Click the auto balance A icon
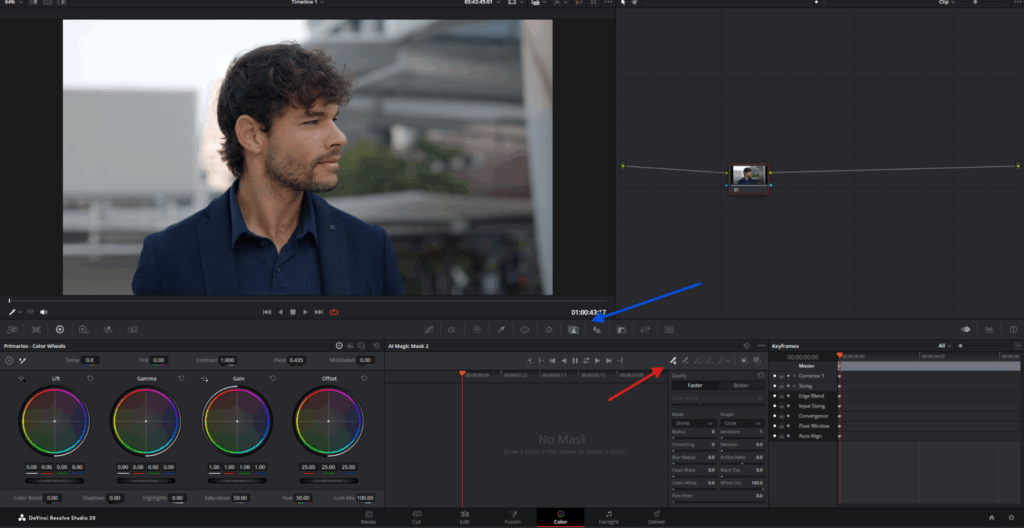The height and width of the screenshot is (528, 1024). click(x=9, y=360)
